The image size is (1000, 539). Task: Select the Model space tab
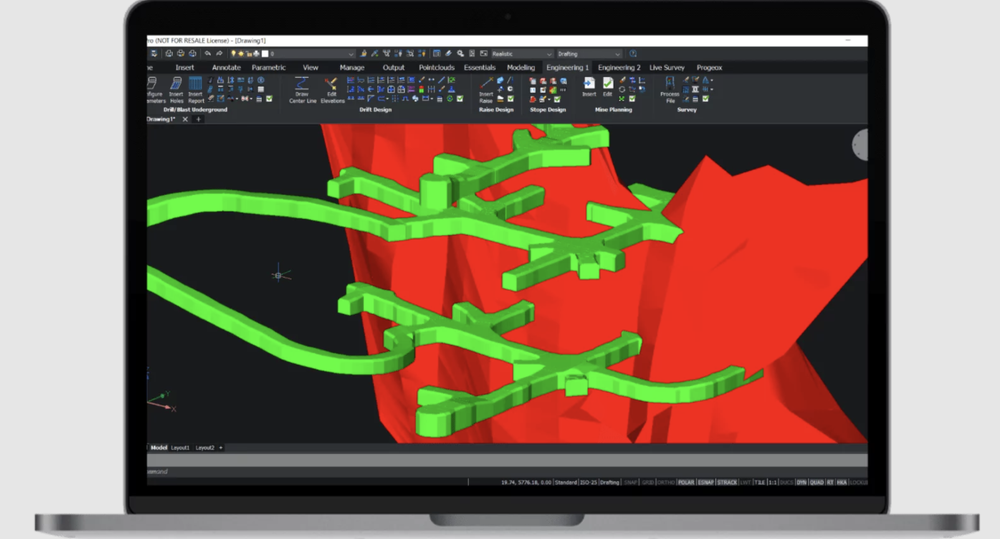click(159, 448)
